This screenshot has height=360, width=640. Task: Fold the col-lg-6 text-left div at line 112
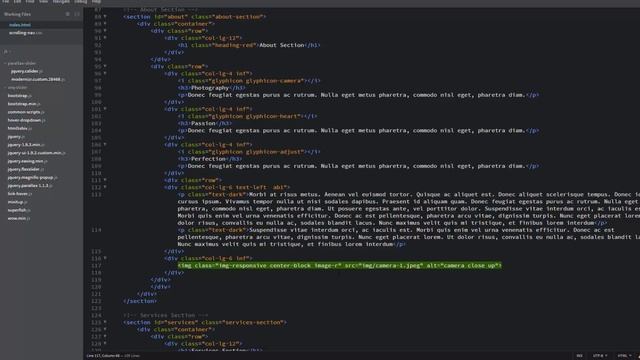(x=105, y=187)
